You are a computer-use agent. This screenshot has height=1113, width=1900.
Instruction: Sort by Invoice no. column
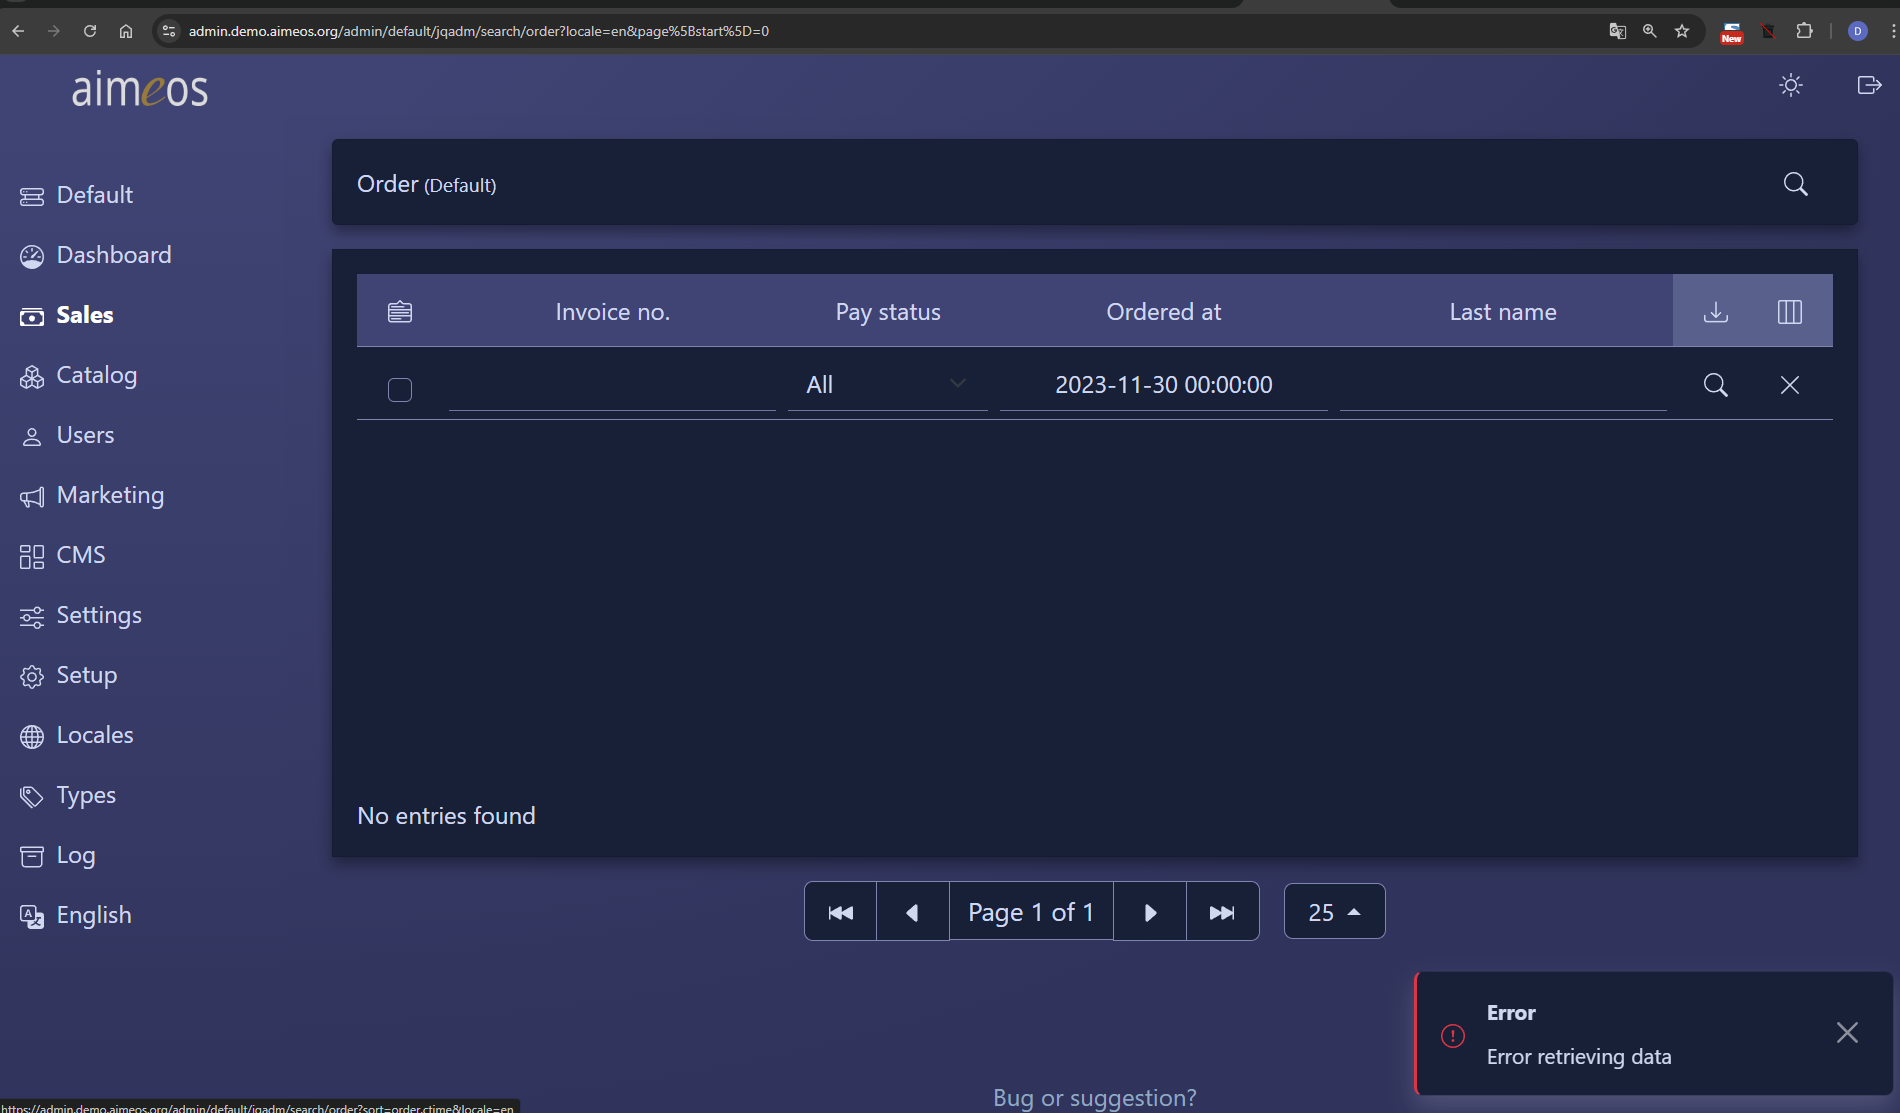(612, 312)
